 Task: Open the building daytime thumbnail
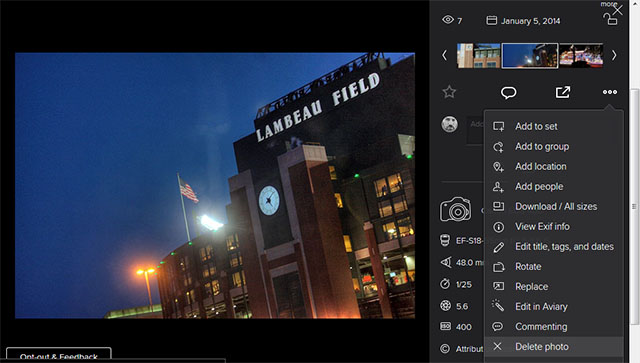478,56
